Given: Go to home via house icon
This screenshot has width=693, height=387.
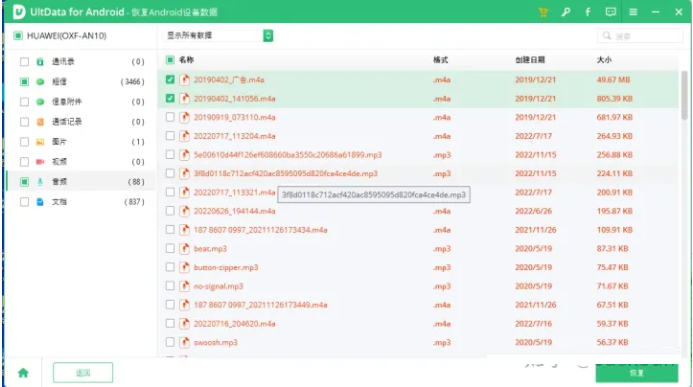Looking at the screenshot, I should (x=23, y=373).
